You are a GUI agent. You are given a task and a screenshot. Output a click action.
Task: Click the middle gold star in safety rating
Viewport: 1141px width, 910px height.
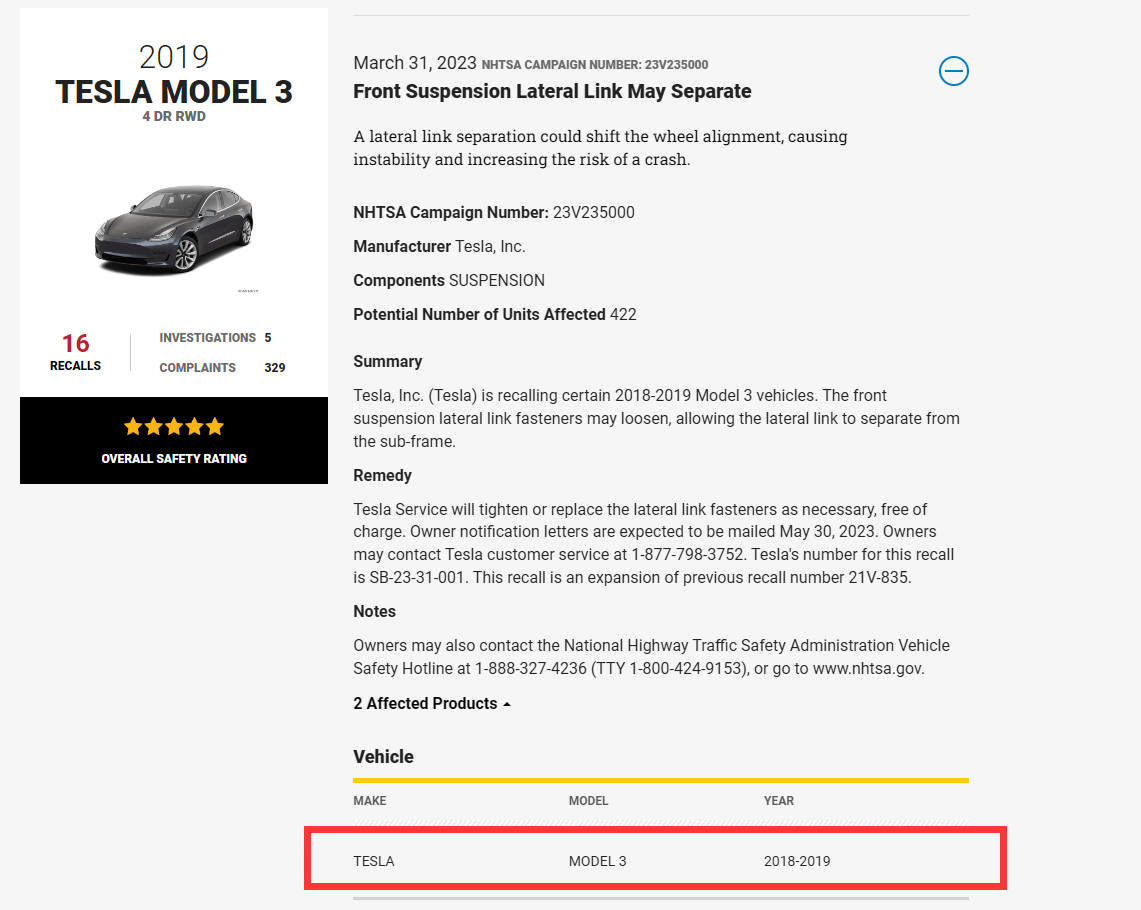174,427
